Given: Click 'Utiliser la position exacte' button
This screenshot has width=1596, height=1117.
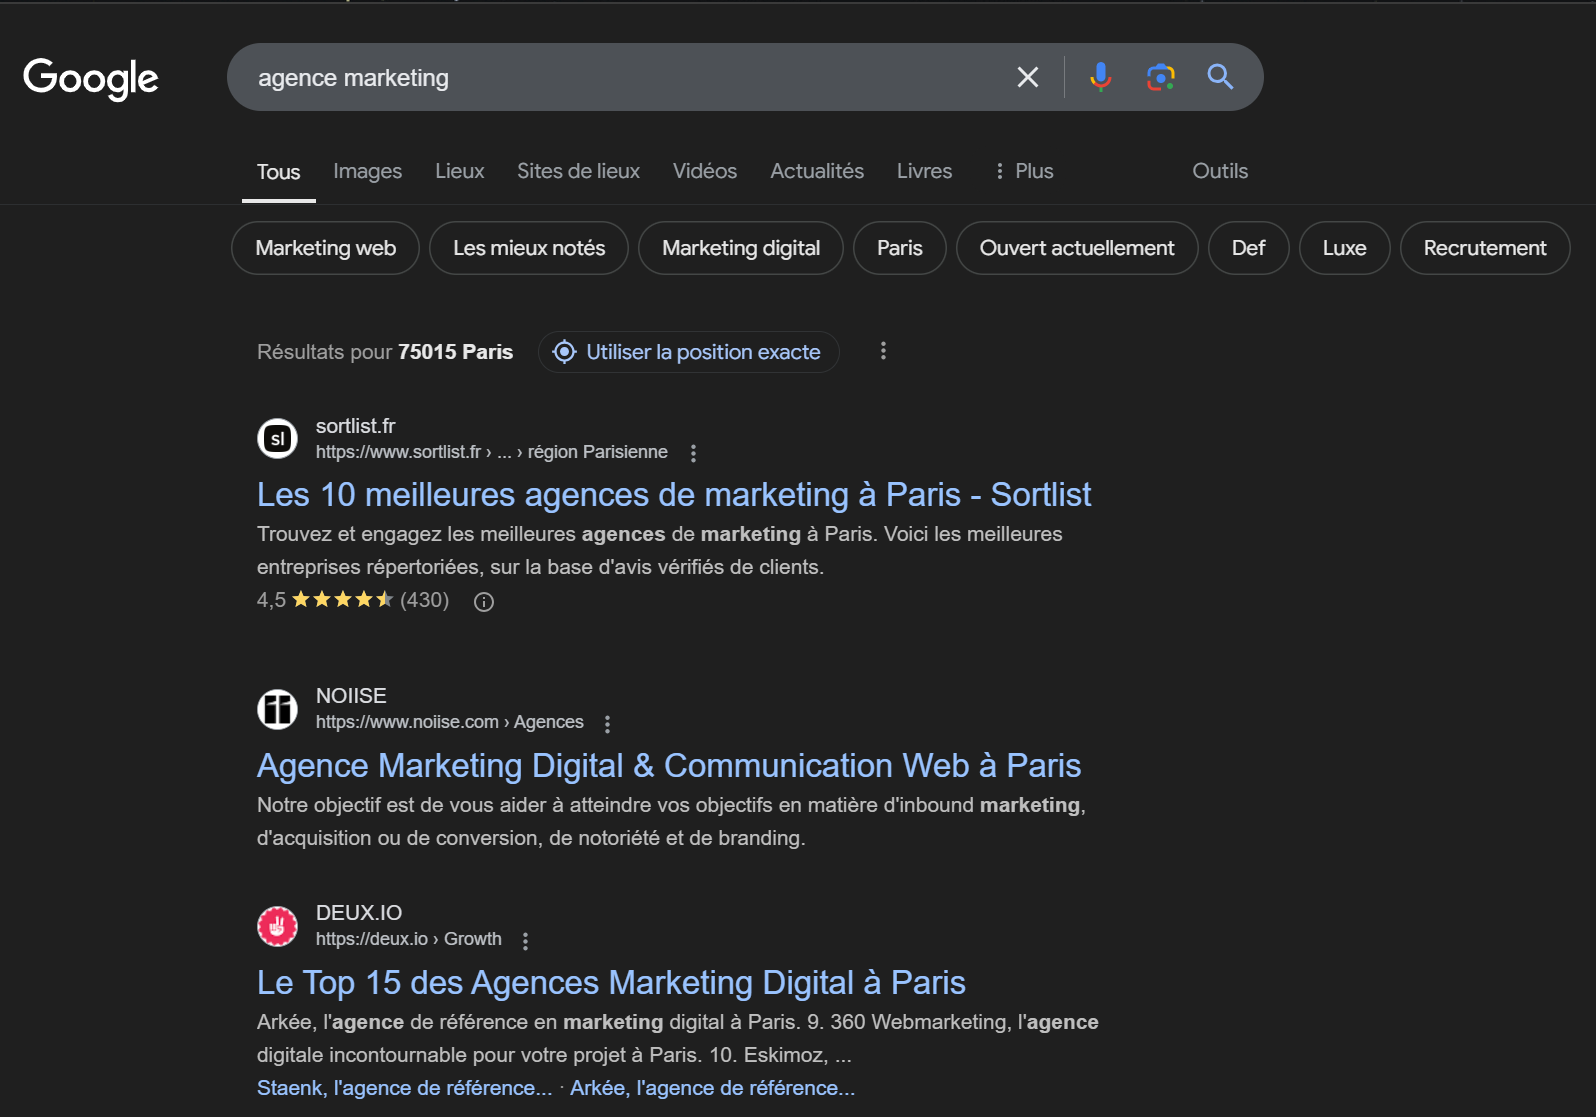Looking at the screenshot, I should pyautogui.click(x=688, y=352).
